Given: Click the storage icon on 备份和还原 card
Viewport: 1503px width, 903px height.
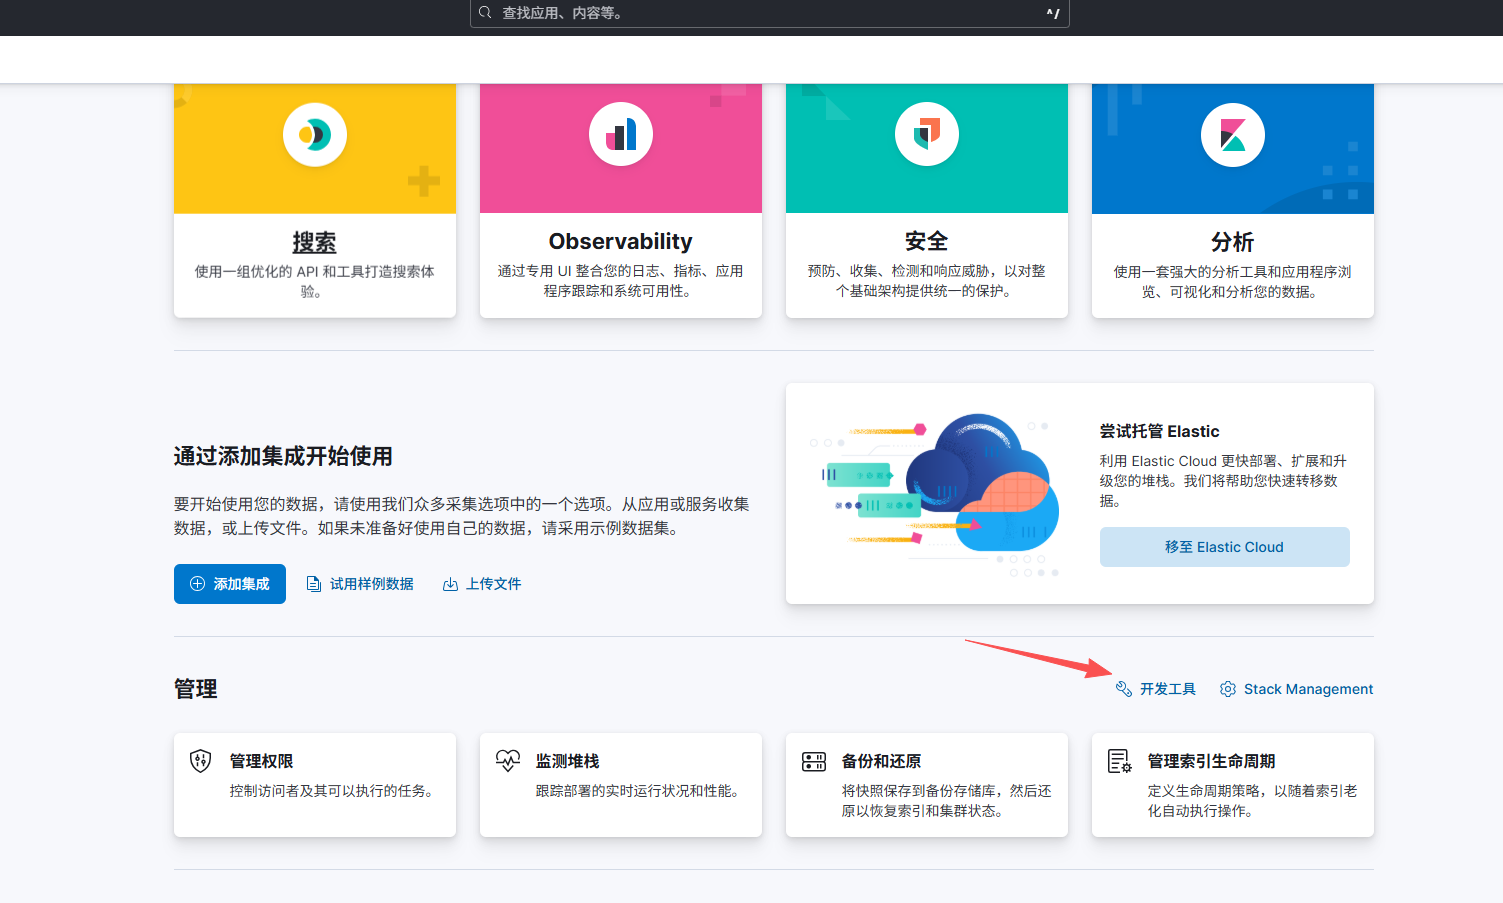Looking at the screenshot, I should pos(814,761).
